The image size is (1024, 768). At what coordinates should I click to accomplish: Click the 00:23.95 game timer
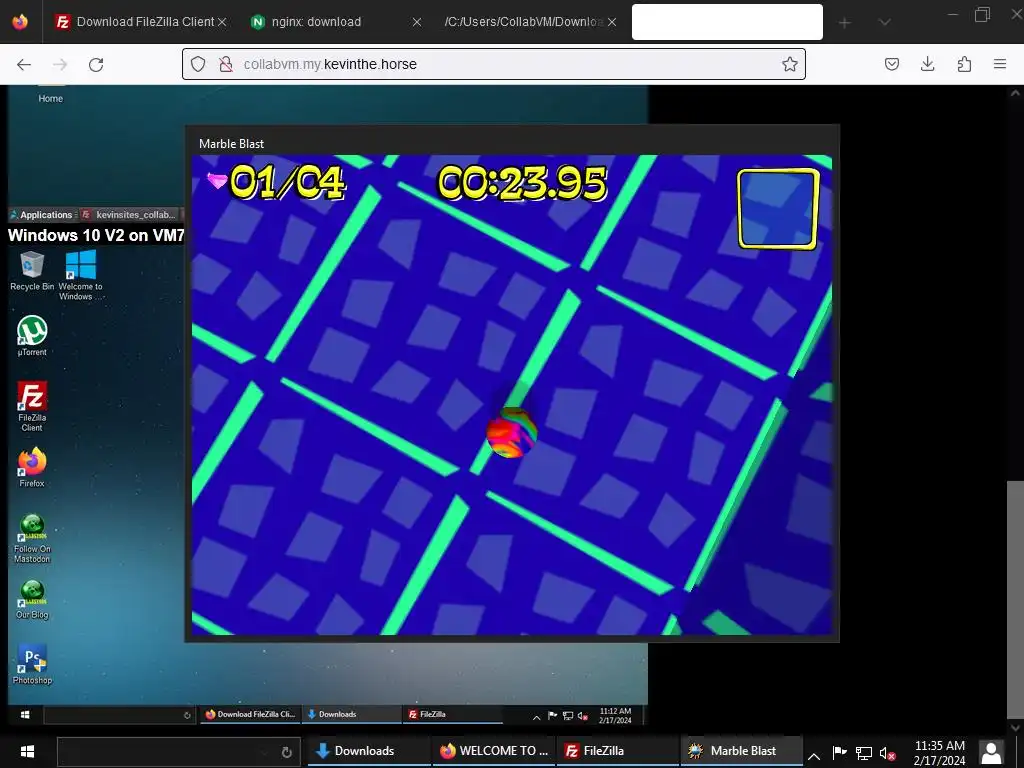522,182
